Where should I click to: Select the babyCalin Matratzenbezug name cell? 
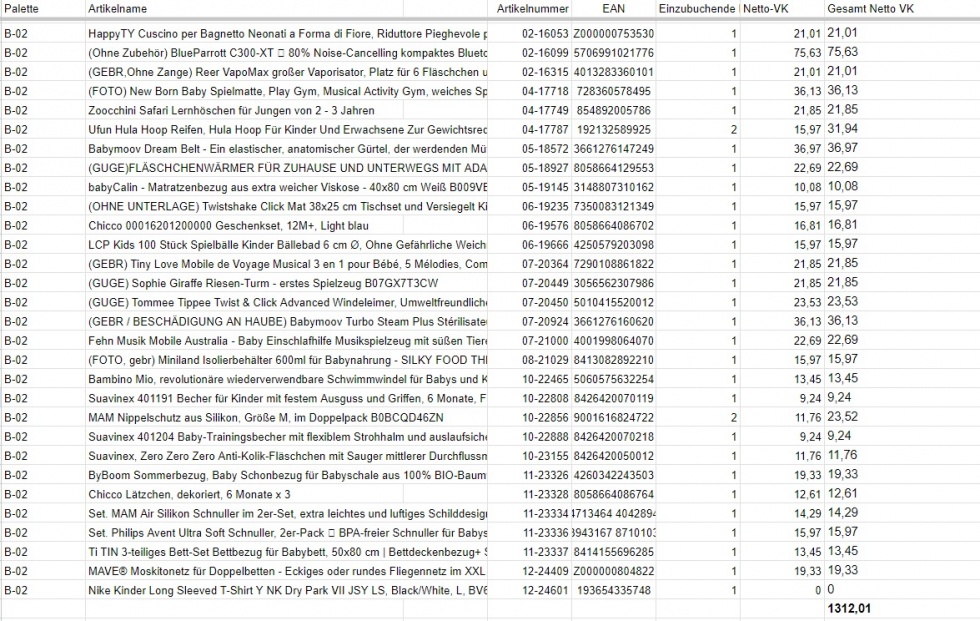[288, 187]
